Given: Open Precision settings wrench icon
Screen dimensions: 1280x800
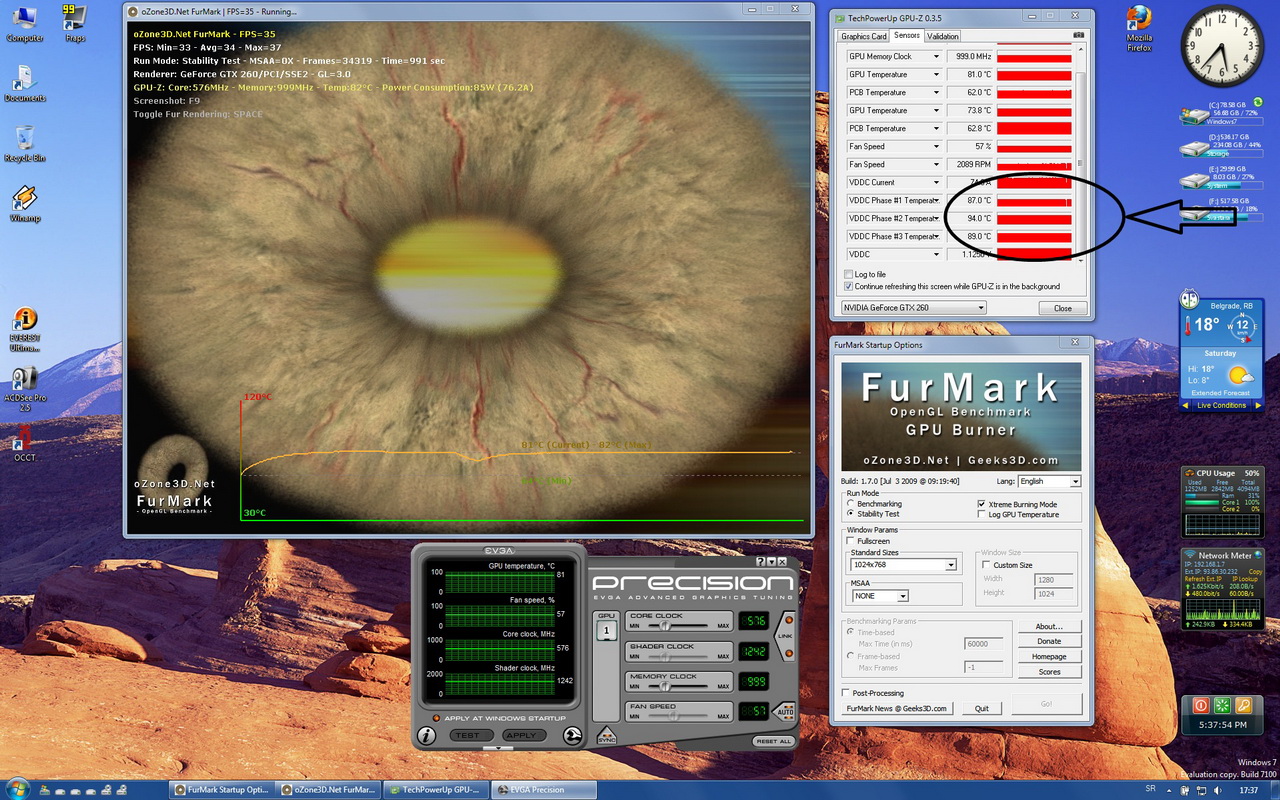Looking at the screenshot, I should click(572, 736).
